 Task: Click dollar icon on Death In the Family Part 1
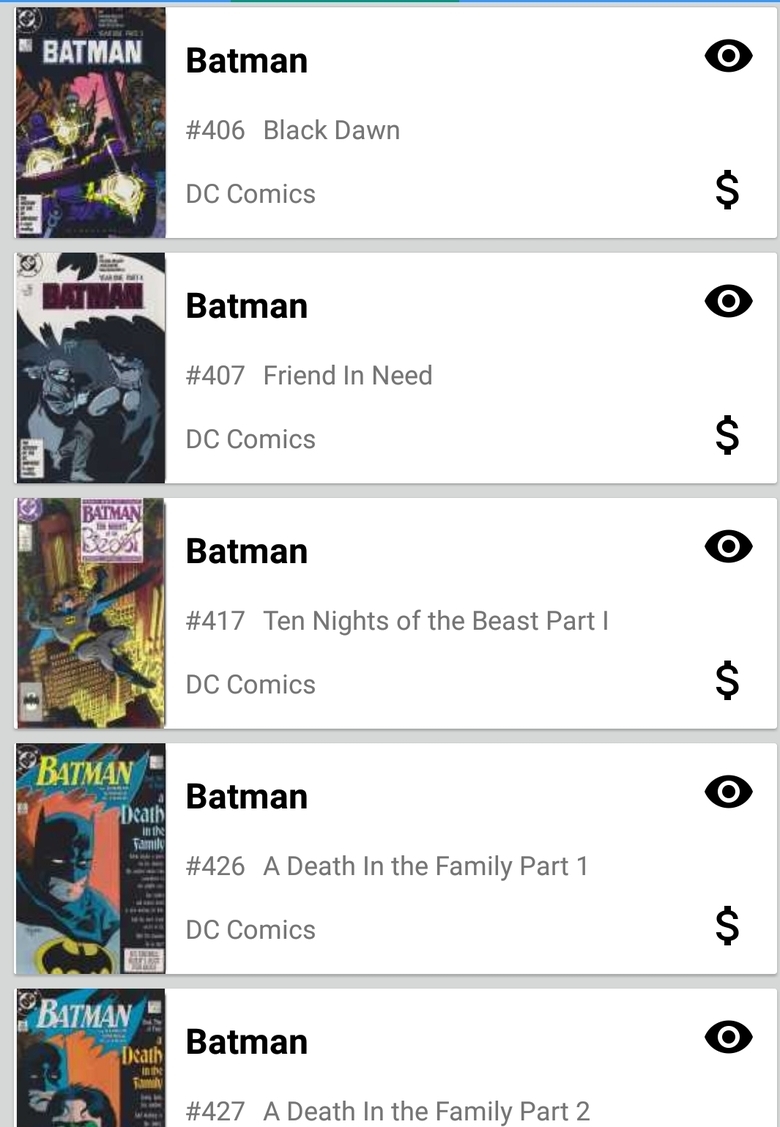(x=728, y=925)
